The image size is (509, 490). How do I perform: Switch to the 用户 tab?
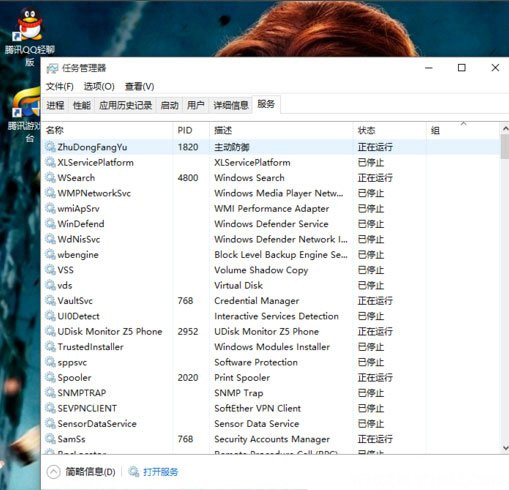[196, 105]
